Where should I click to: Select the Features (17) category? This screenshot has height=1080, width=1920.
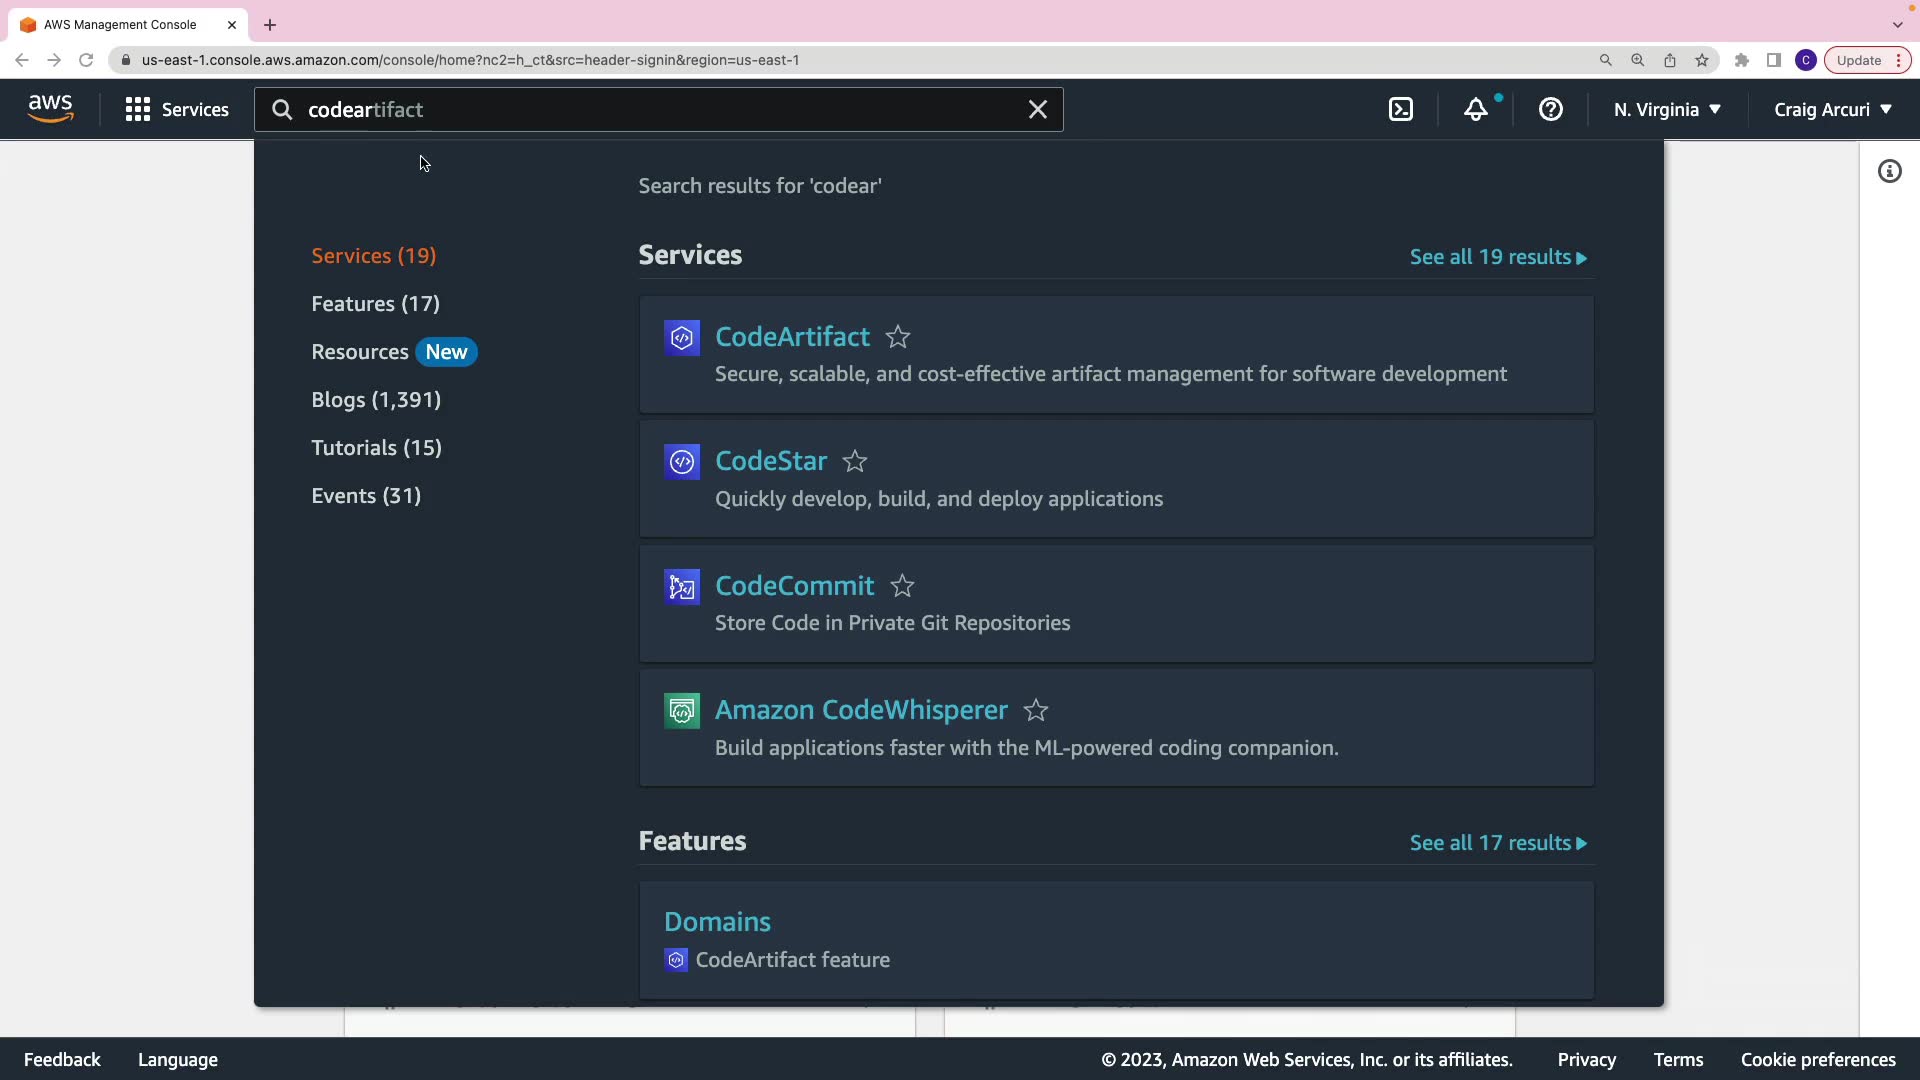click(x=375, y=304)
